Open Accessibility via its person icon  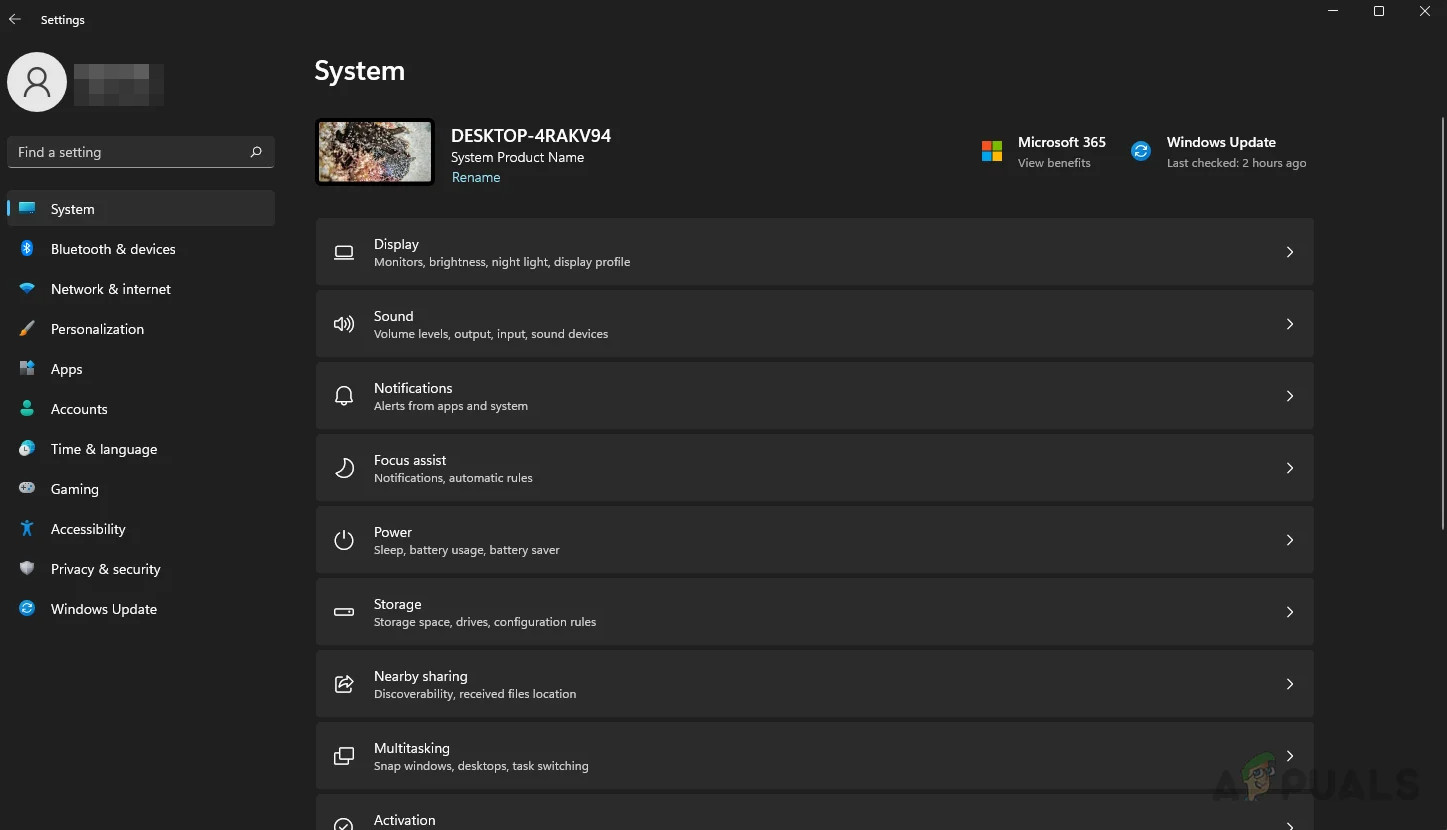(26, 528)
